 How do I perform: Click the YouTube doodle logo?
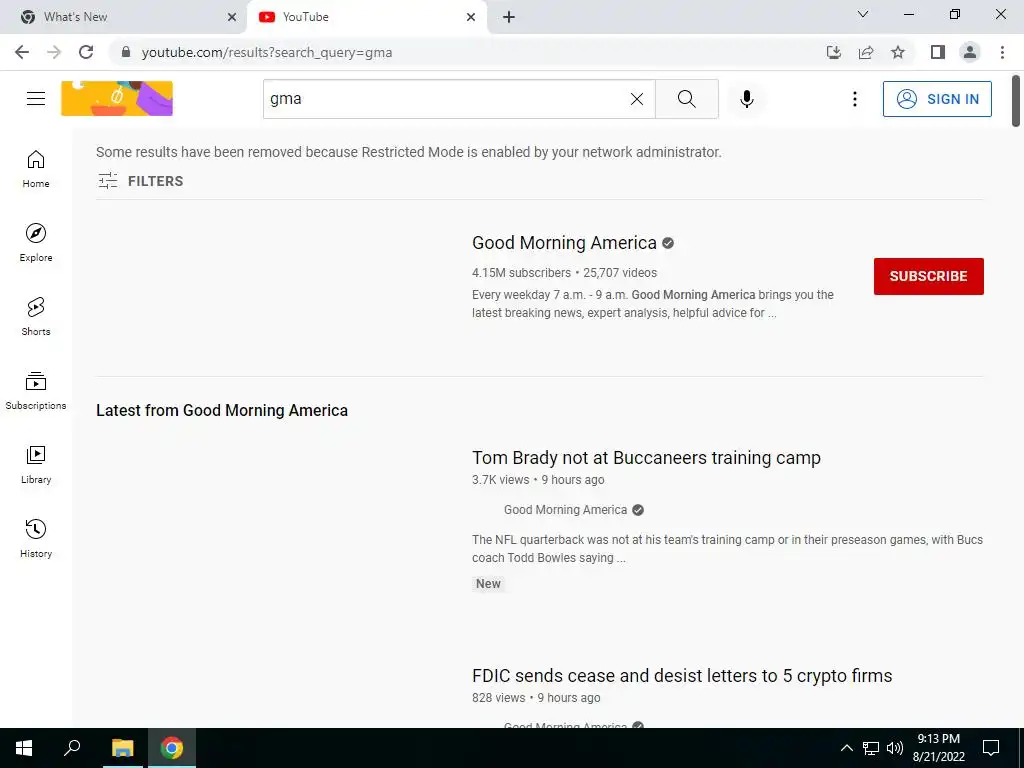tap(117, 99)
